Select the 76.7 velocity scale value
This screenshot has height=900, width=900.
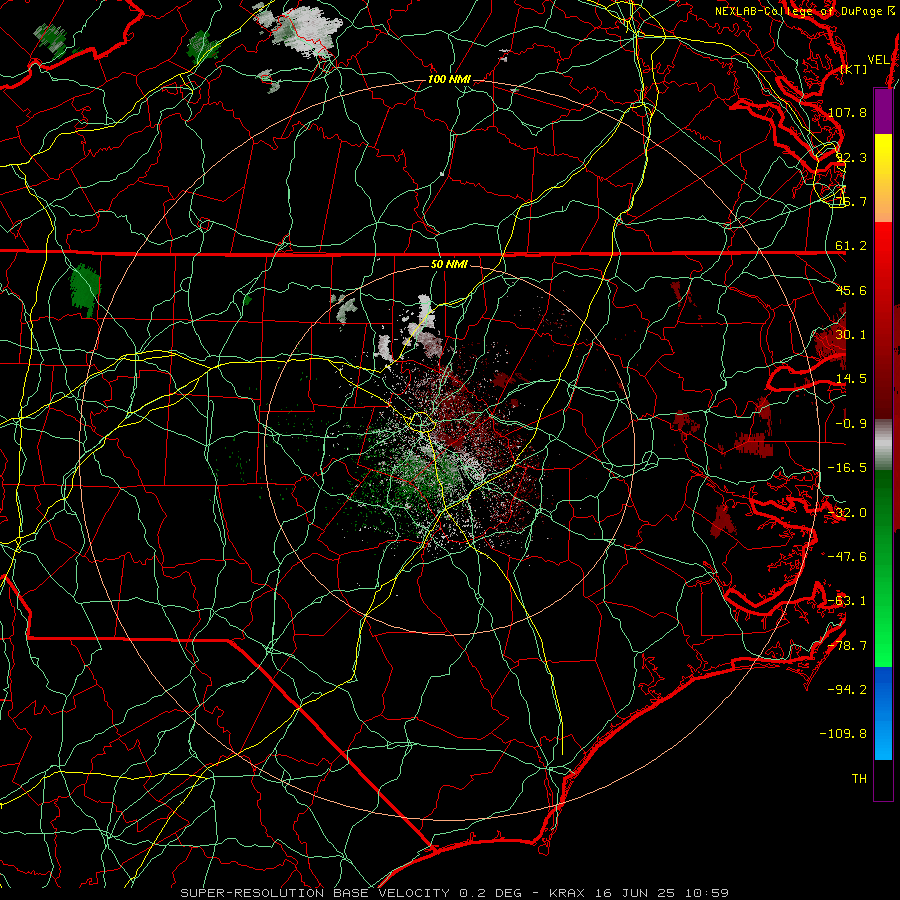(850, 201)
